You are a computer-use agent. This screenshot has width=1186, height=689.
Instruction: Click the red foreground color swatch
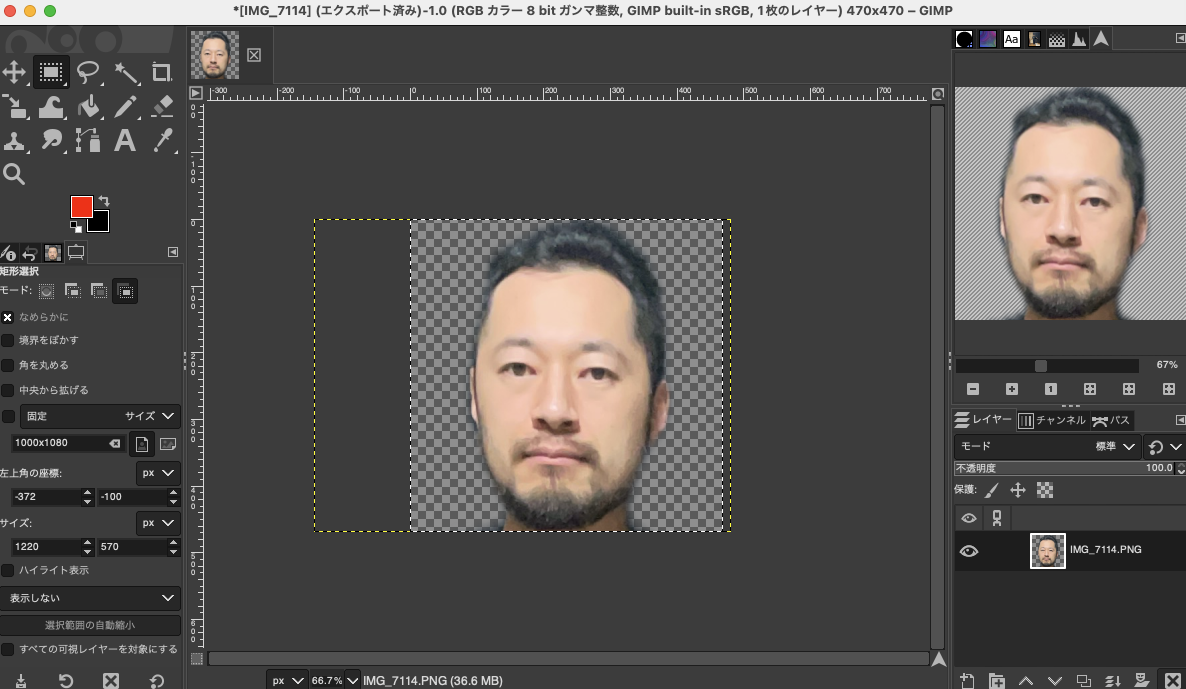[81, 207]
